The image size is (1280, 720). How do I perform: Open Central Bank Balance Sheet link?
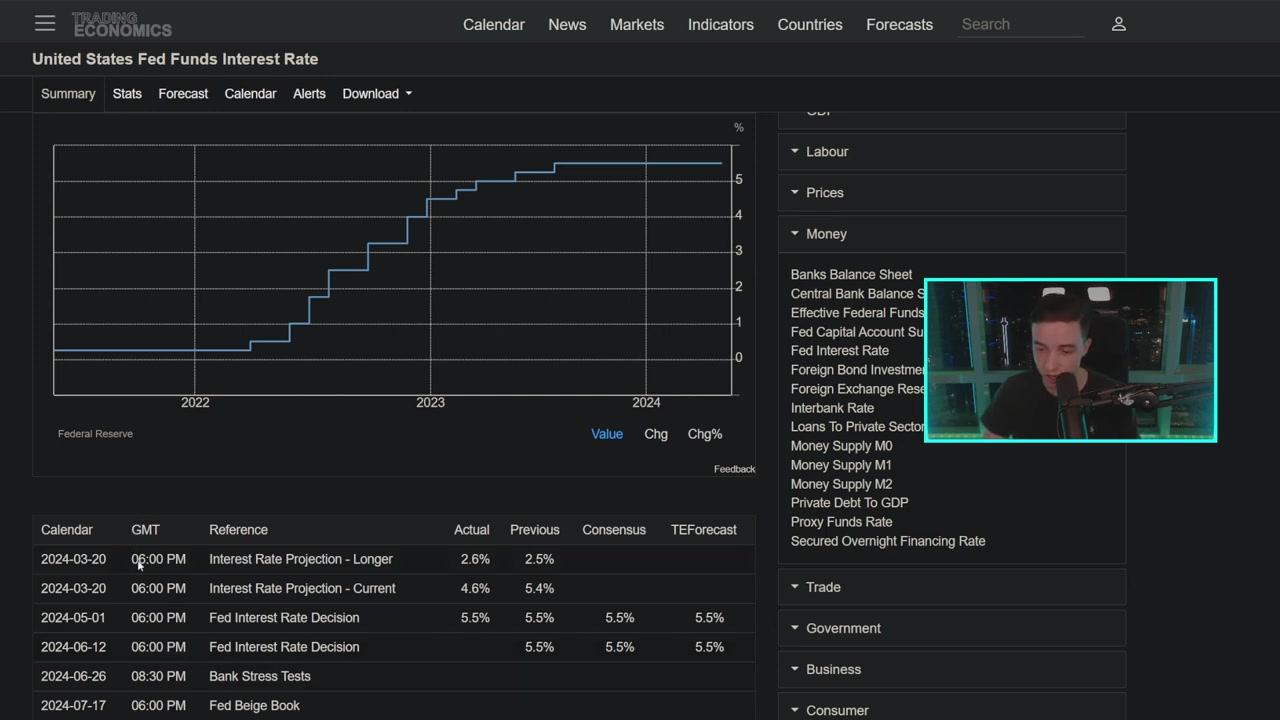(857, 294)
